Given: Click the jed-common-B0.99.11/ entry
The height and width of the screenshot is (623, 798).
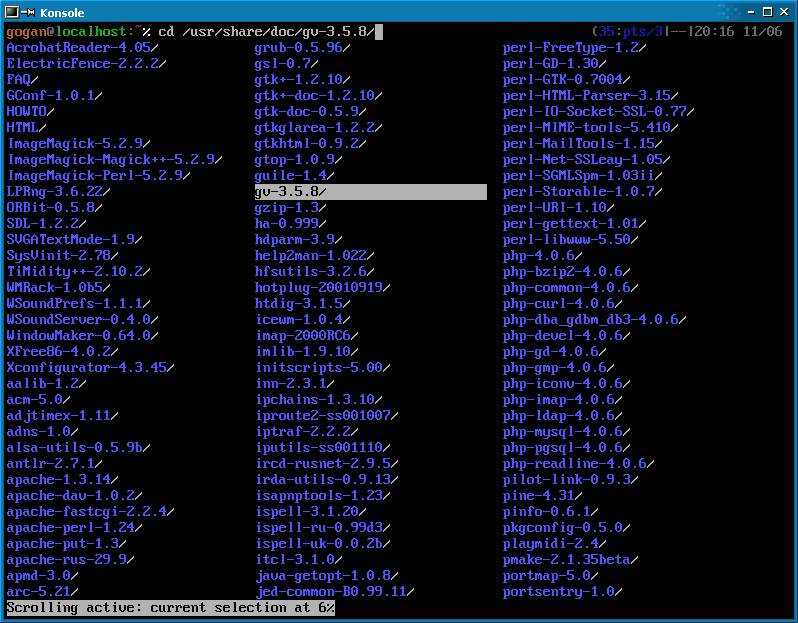Looking at the screenshot, I should [334, 592].
